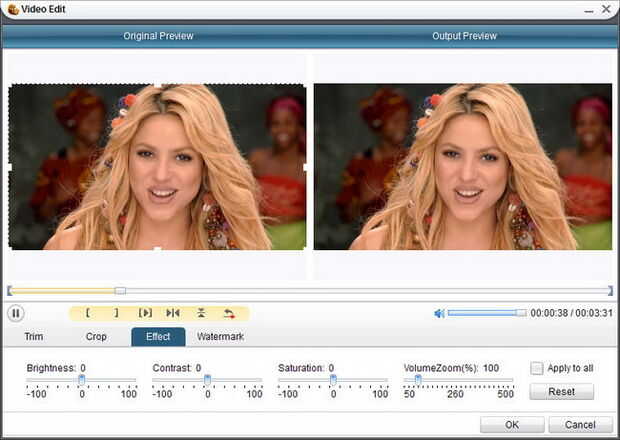The height and width of the screenshot is (440, 620).
Task: Click the Contrast slider handle
Action: point(207,380)
